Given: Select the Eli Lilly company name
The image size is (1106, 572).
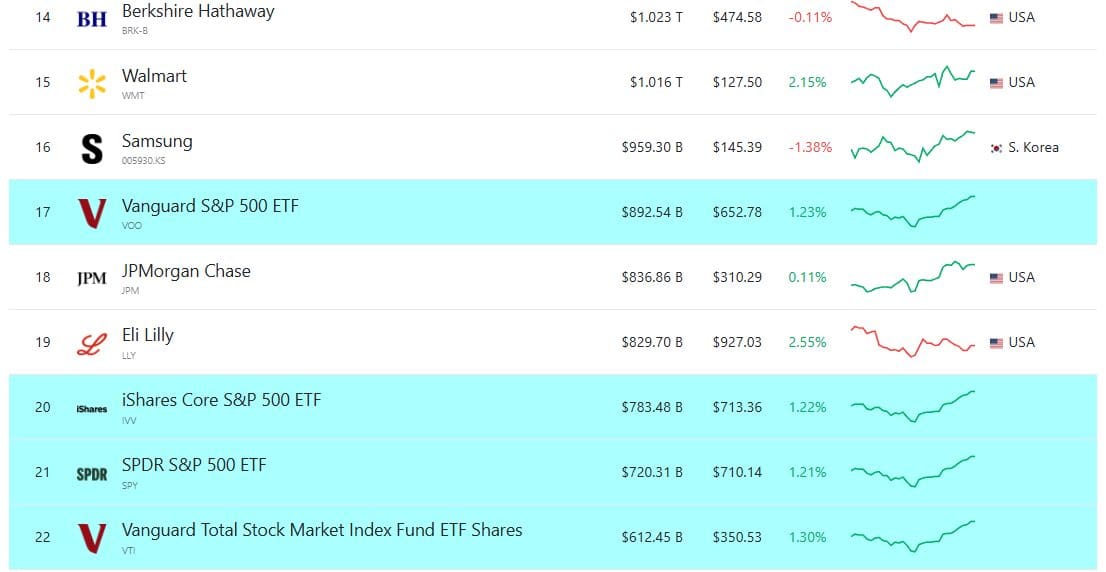Looking at the screenshot, I should (x=148, y=335).
